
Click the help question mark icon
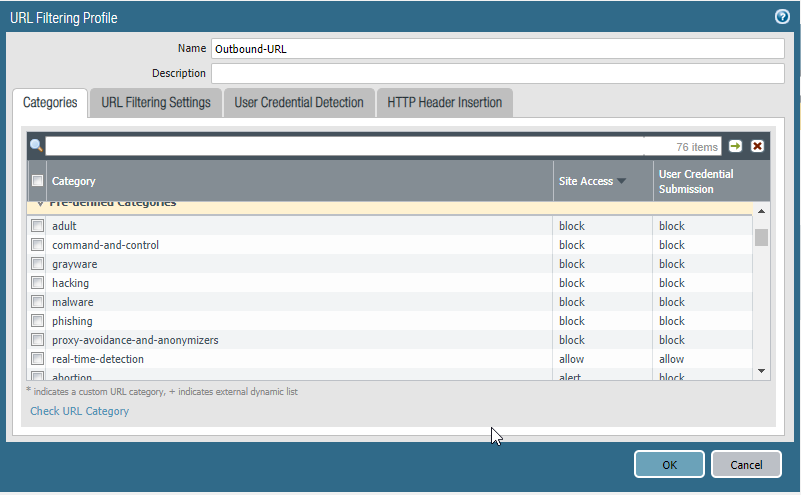click(x=783, y=17)
